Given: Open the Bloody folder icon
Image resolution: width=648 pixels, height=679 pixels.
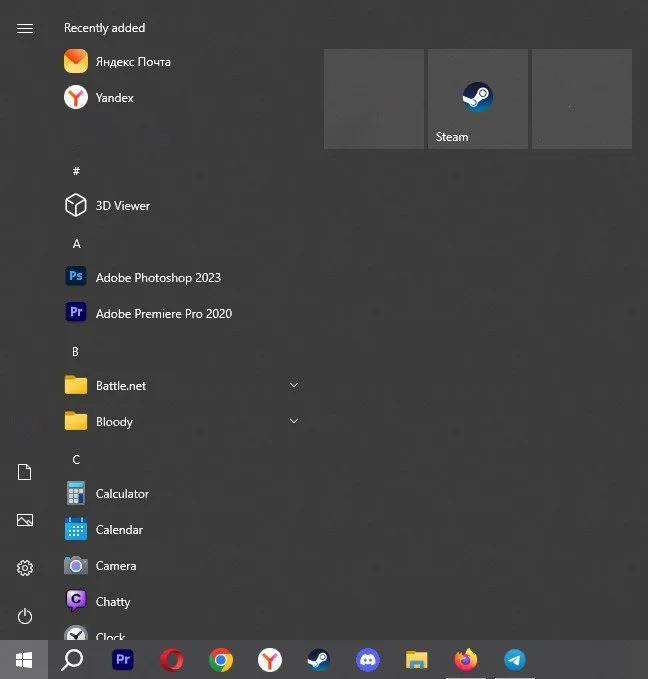Looking at the screenshot, I should [x=76, y=420].
